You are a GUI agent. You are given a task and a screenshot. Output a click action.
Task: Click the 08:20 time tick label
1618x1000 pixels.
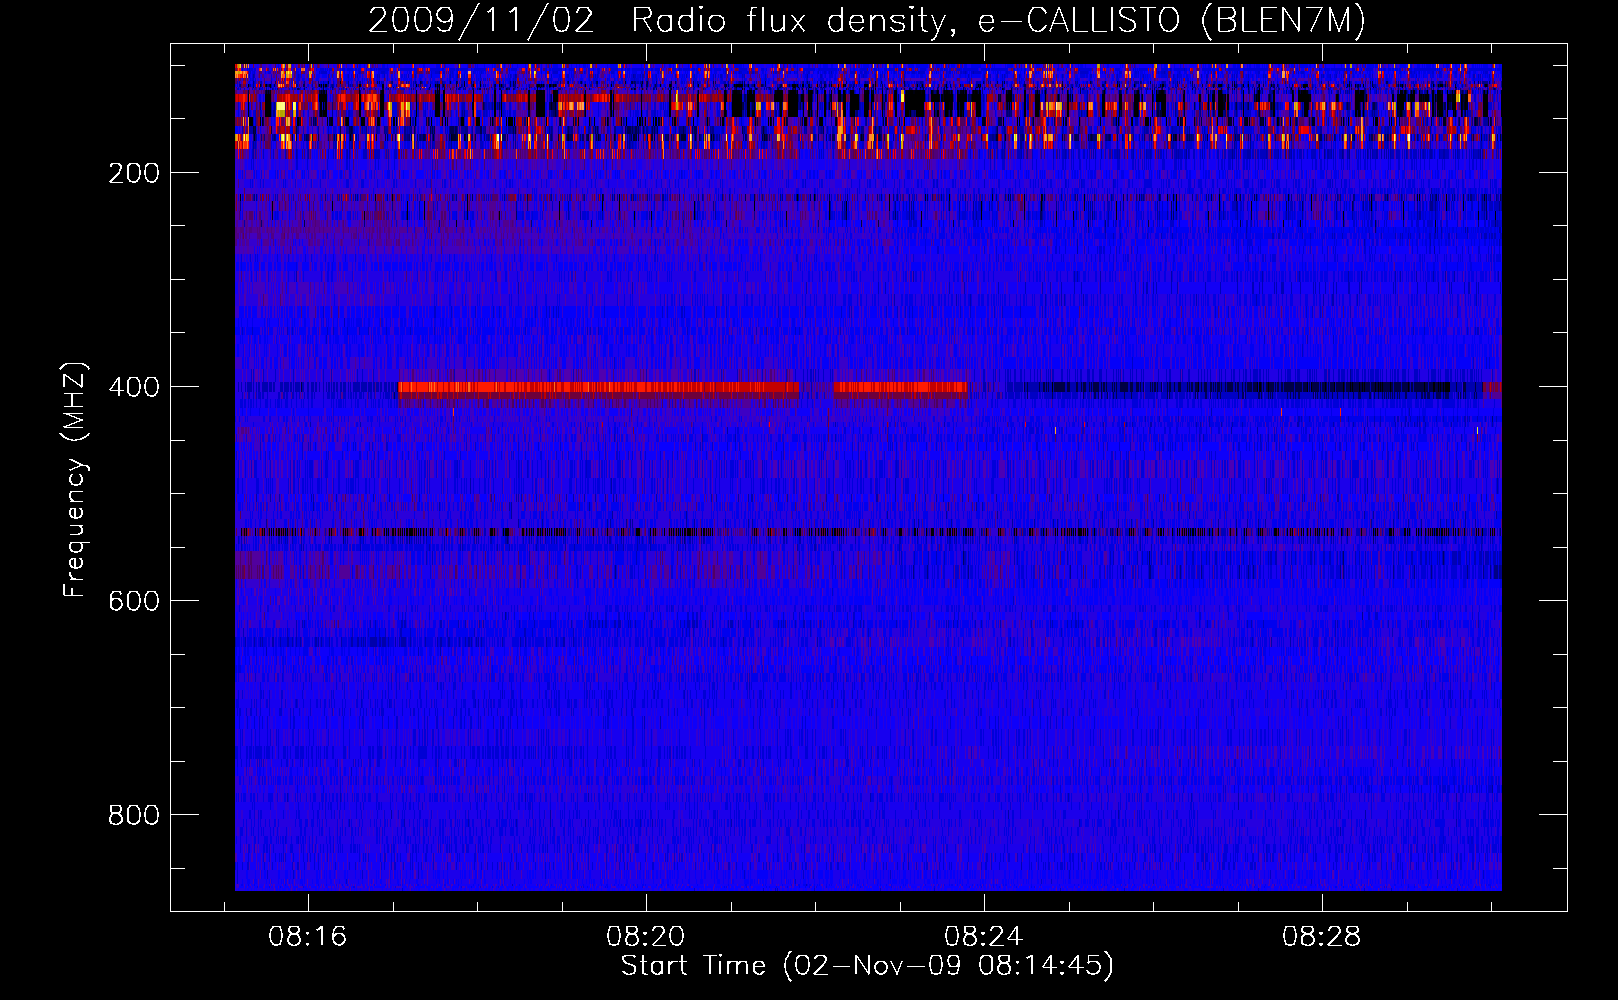[646, 936]
